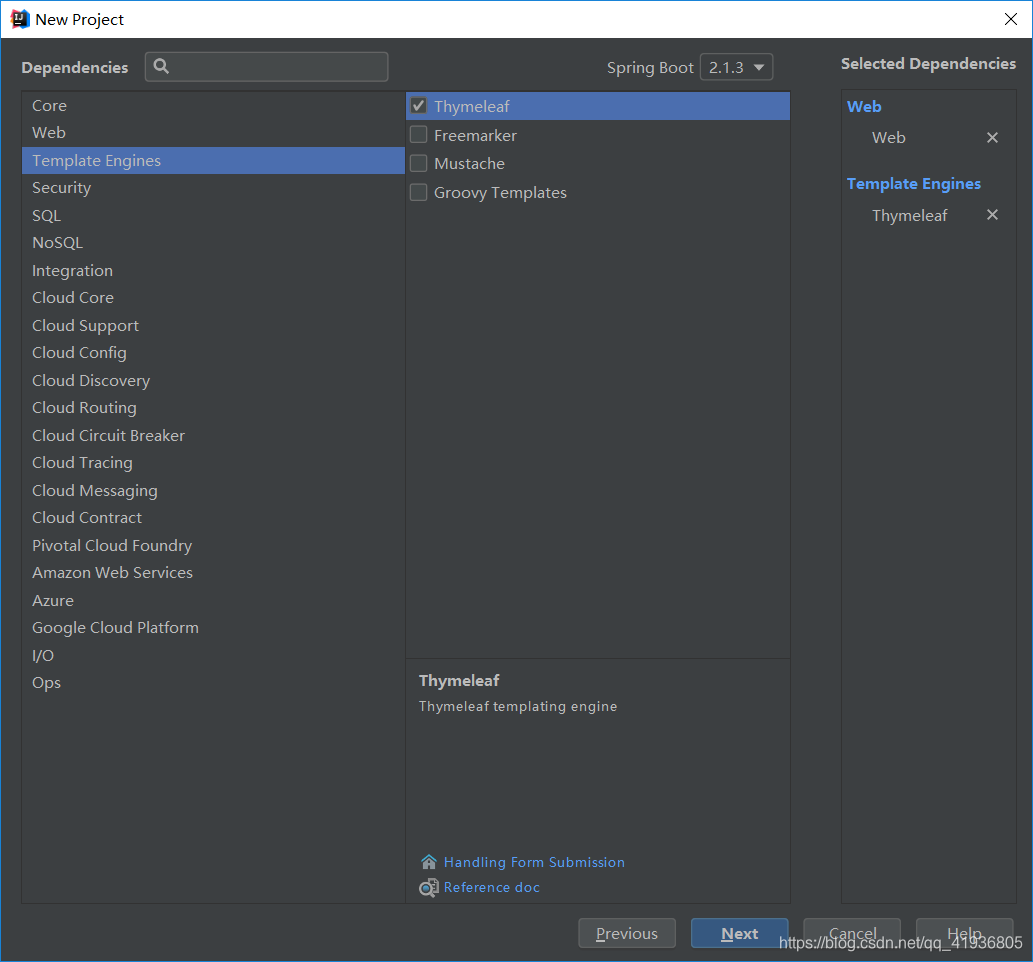Open the Azure category
1033x962 pixels.
pos(213,600)
